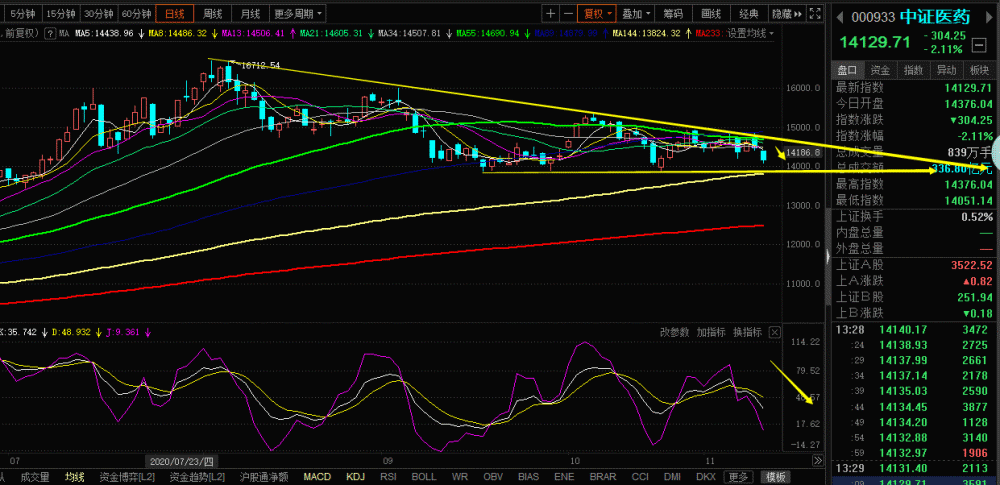Viewport: 1000px width, 485px height.
Task: Switch to the 盘口 tab
Action: (x=848, y=70)
